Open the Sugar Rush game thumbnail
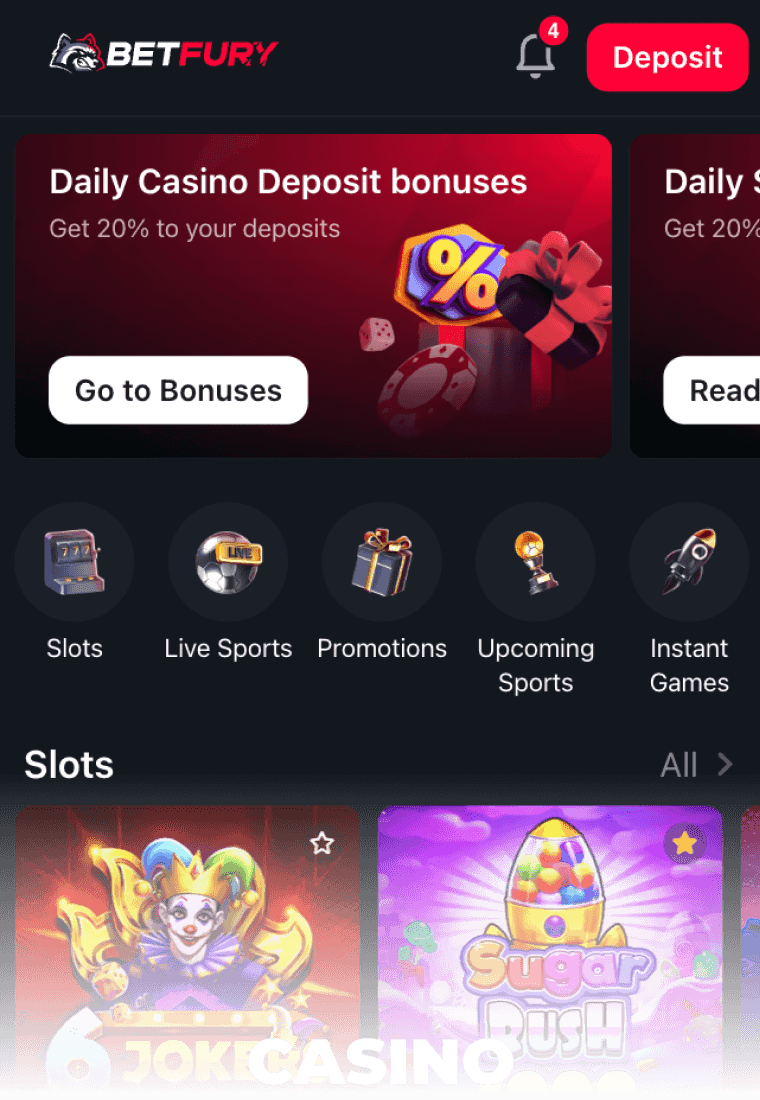The height and width of the screenshot is (1100, 760). pos(550,952)
